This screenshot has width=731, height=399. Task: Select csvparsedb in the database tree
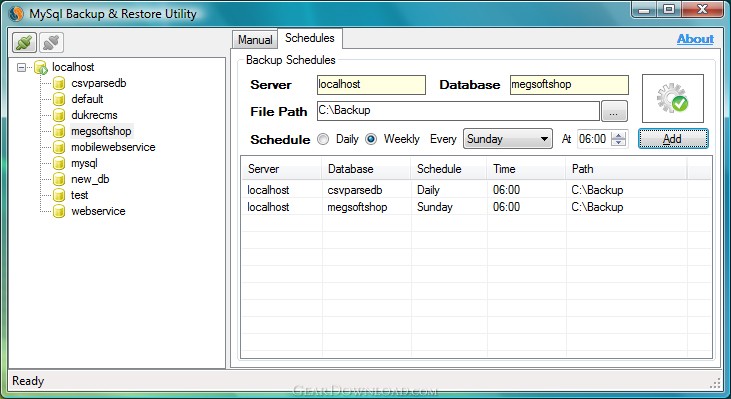click(99, 83)
